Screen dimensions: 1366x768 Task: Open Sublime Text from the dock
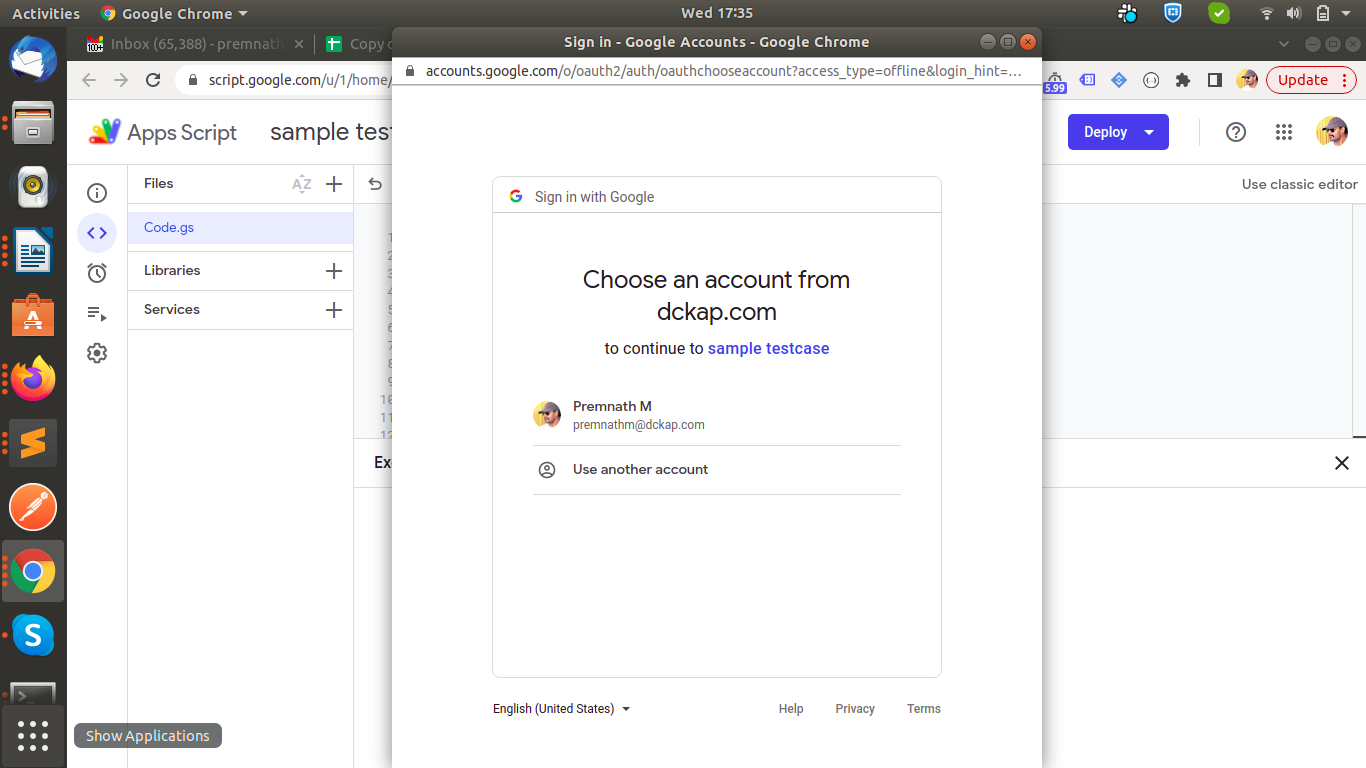click(x=33, y=443)
